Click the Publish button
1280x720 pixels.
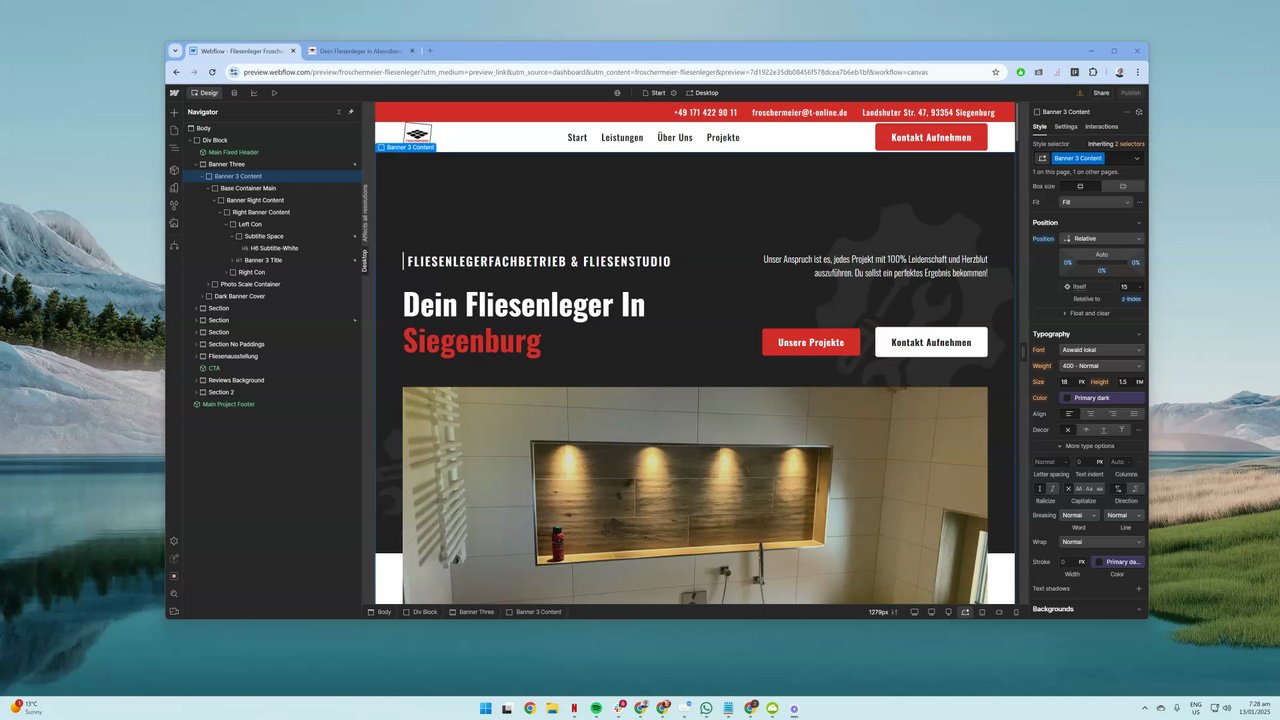(x=1131, y=93)
